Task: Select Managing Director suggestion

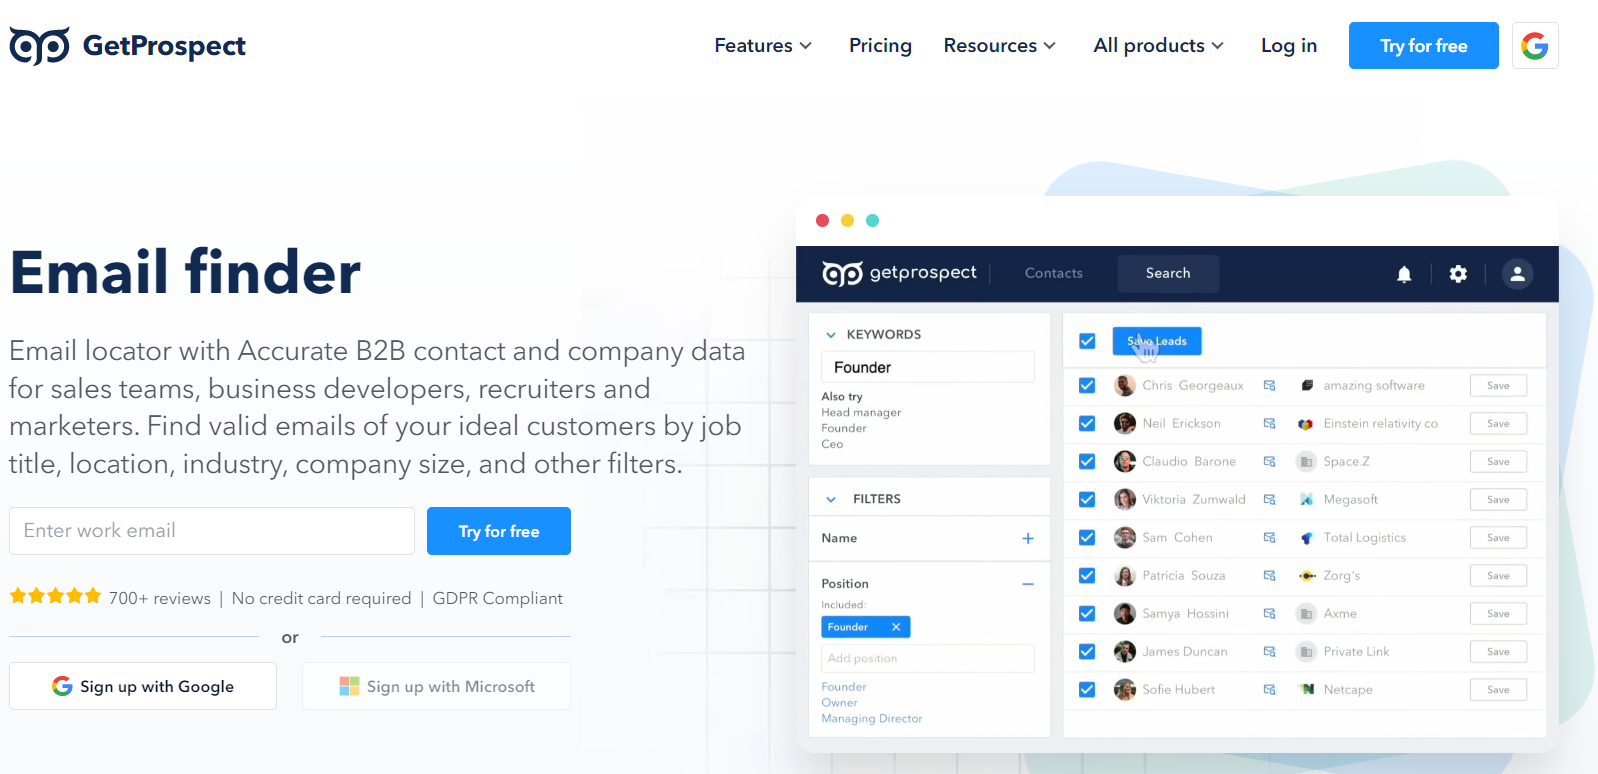Action: pos(872,718)
